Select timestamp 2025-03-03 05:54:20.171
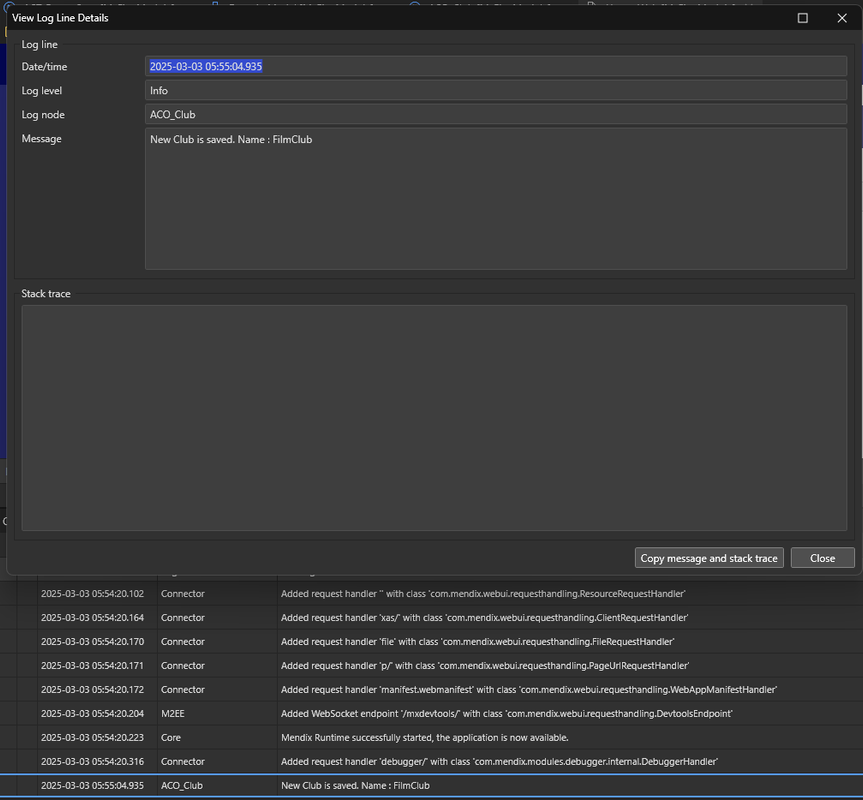 [92, 665]
